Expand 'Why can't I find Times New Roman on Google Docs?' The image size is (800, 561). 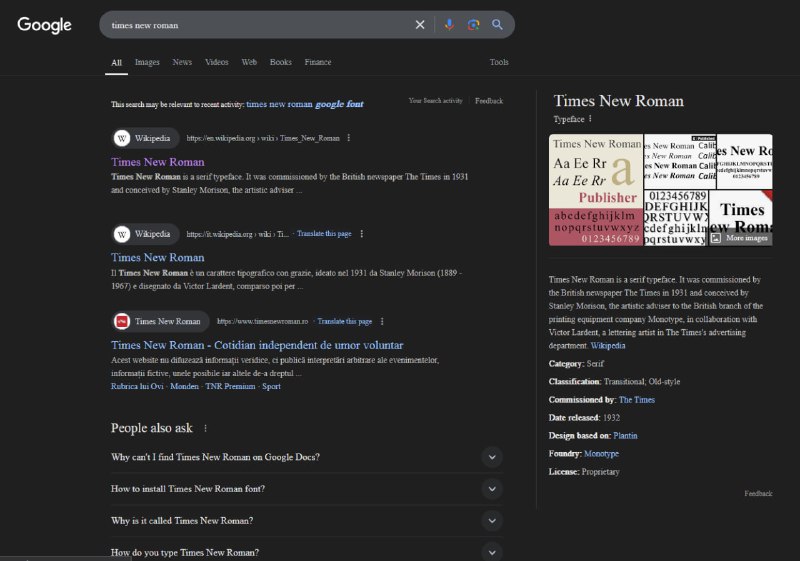pyautogui.click(x=307, y=457)
